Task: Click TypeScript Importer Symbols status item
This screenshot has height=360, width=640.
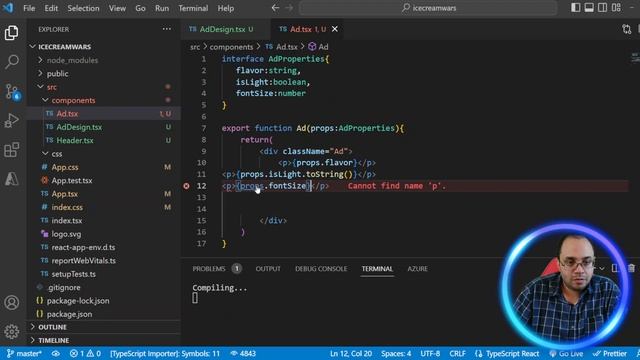Action: coord(165,353)
